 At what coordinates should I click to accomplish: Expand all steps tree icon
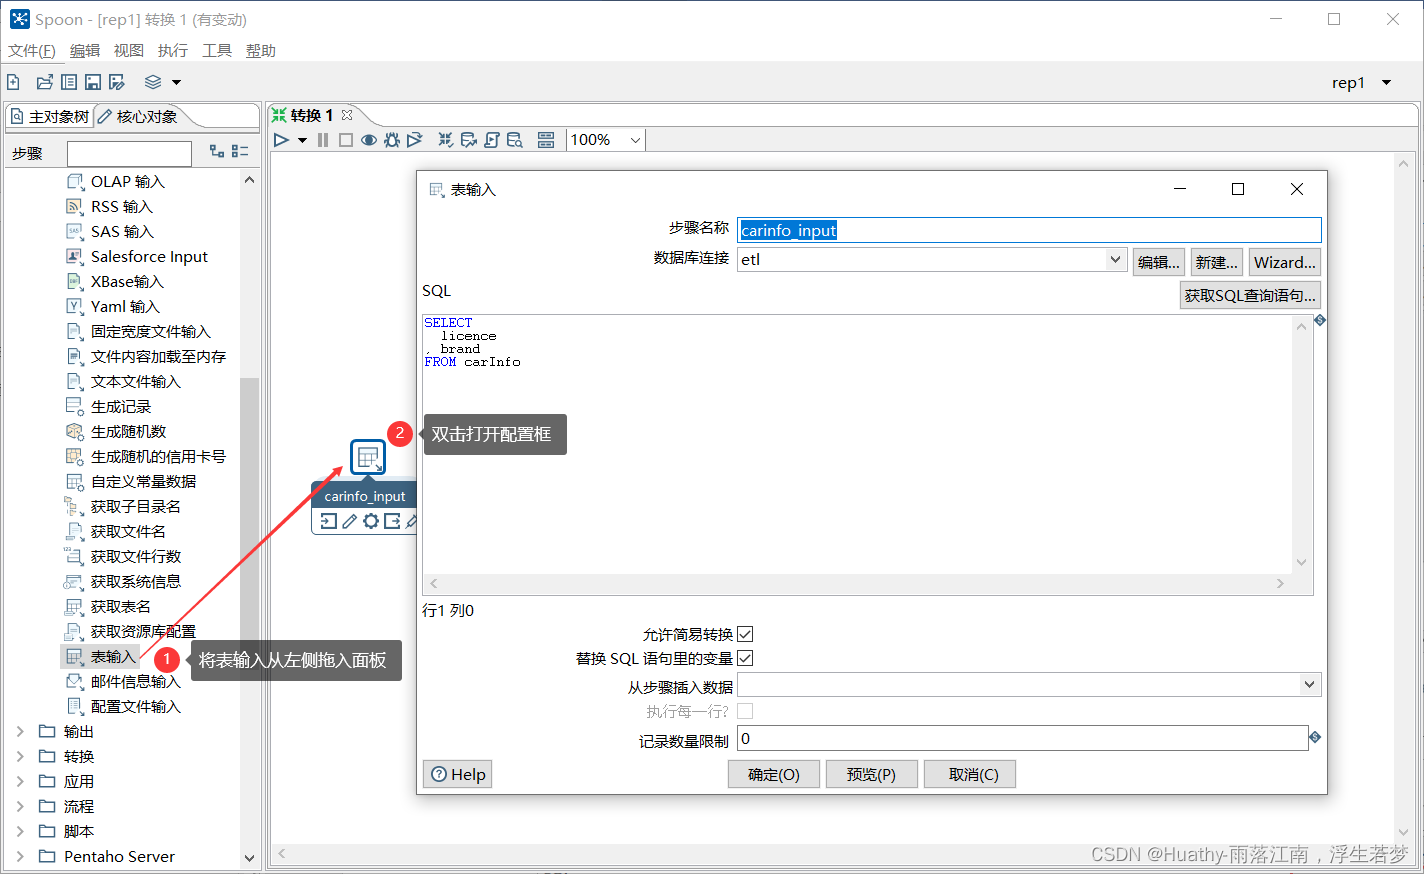(217, 151)
